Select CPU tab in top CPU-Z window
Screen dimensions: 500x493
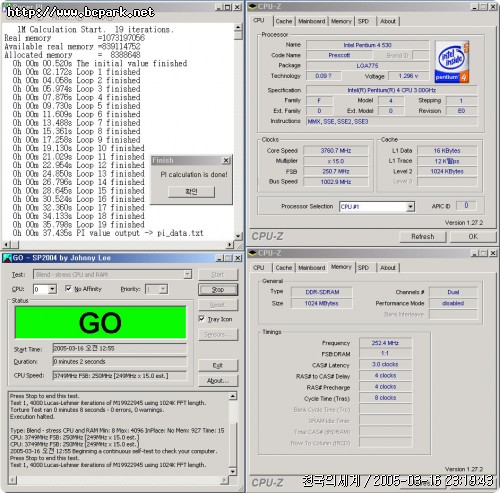coord(259,21)
